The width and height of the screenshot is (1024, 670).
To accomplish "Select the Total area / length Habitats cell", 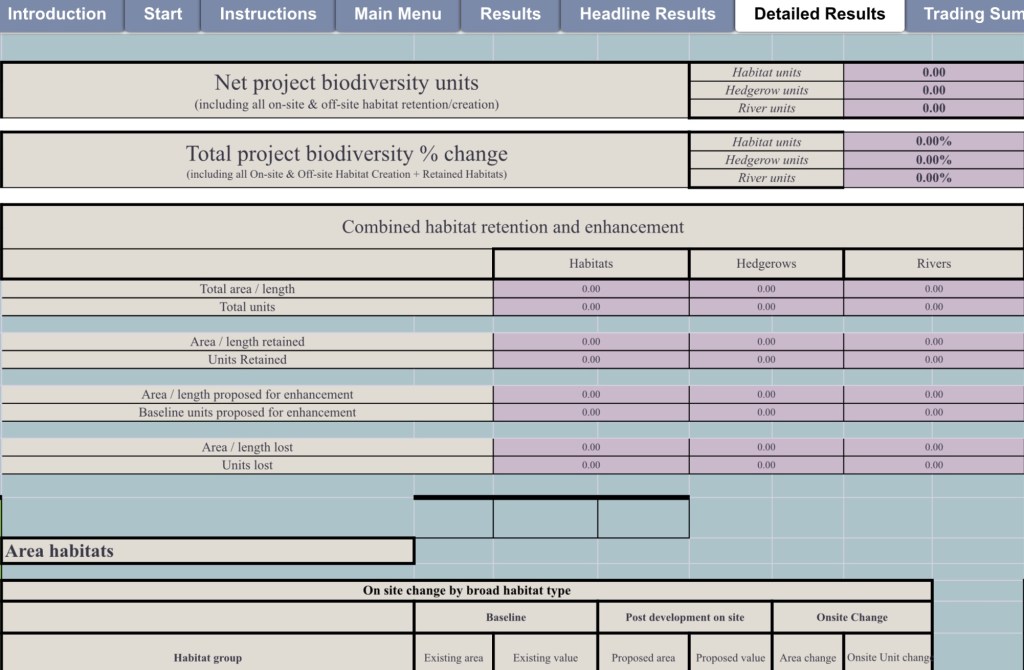I will [591, 289].
